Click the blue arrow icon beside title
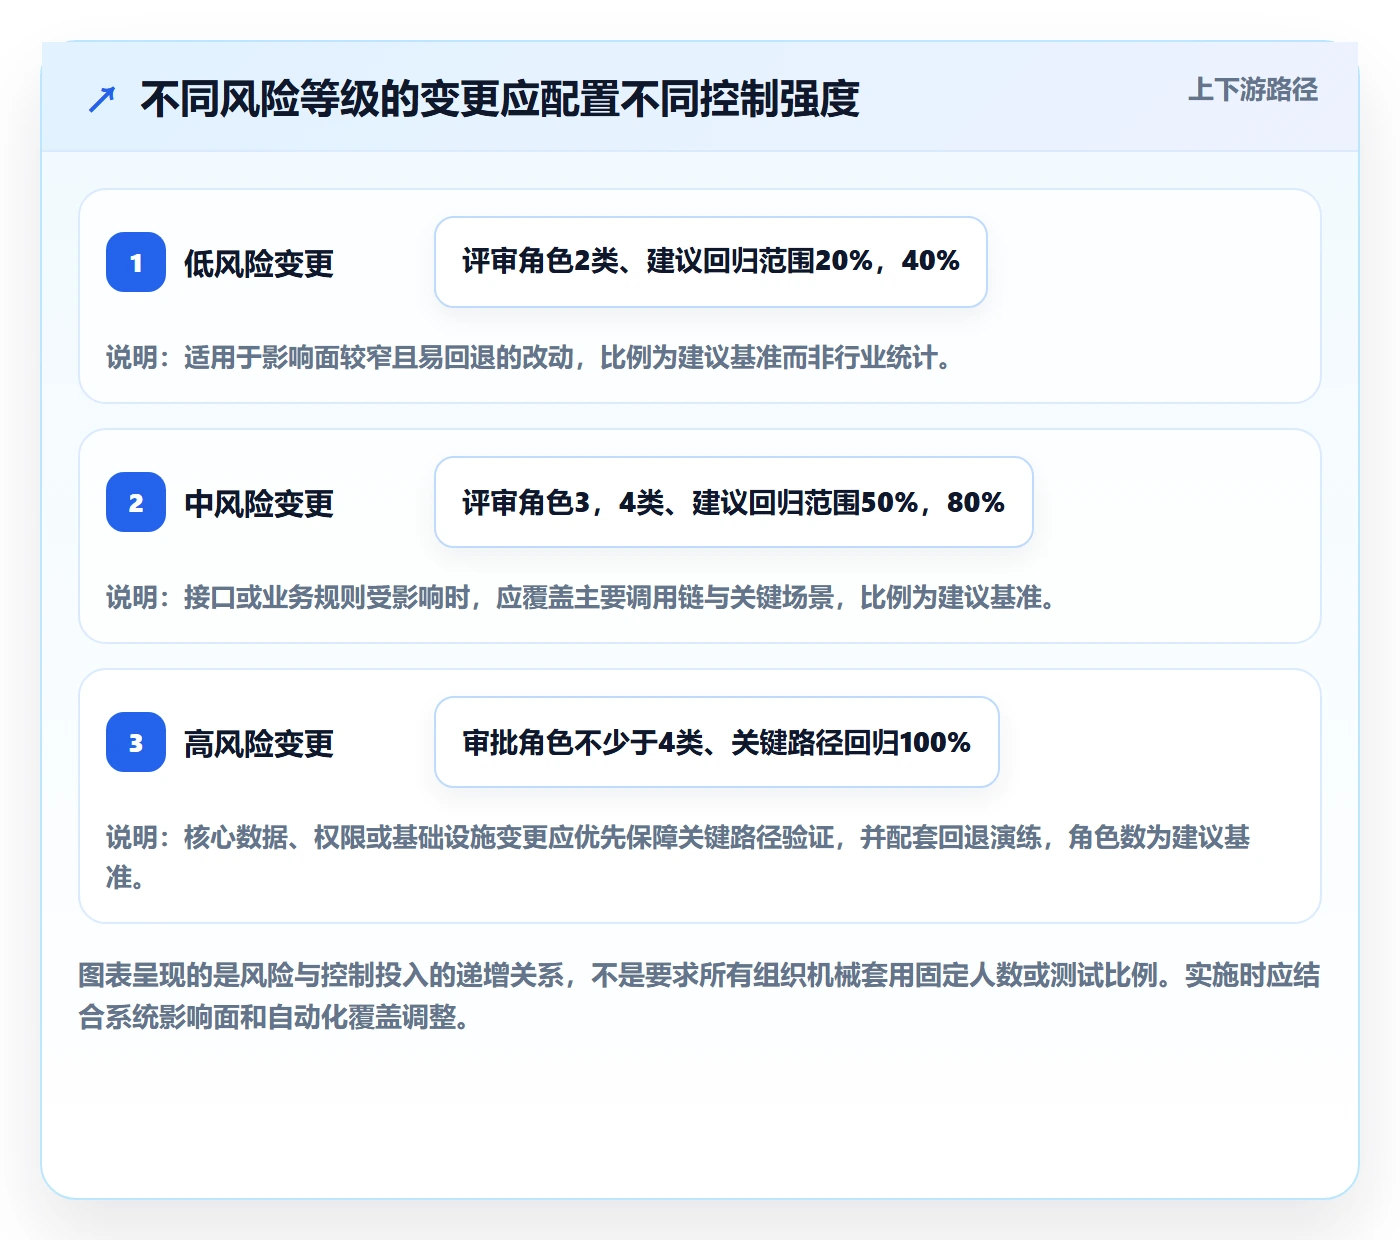Screen dimensions: 1400x1240 (x=102, y=99)
